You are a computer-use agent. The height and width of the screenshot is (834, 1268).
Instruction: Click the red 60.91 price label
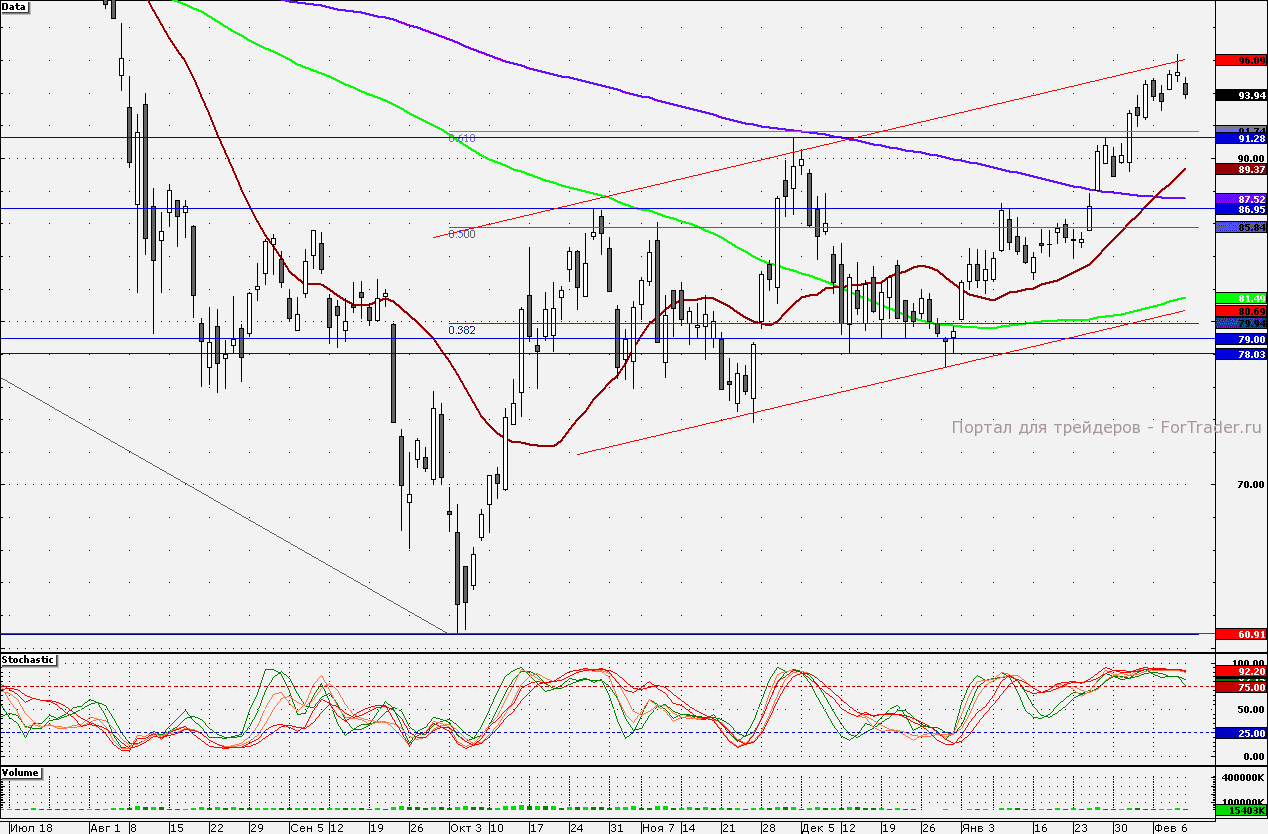(1239, 635)
